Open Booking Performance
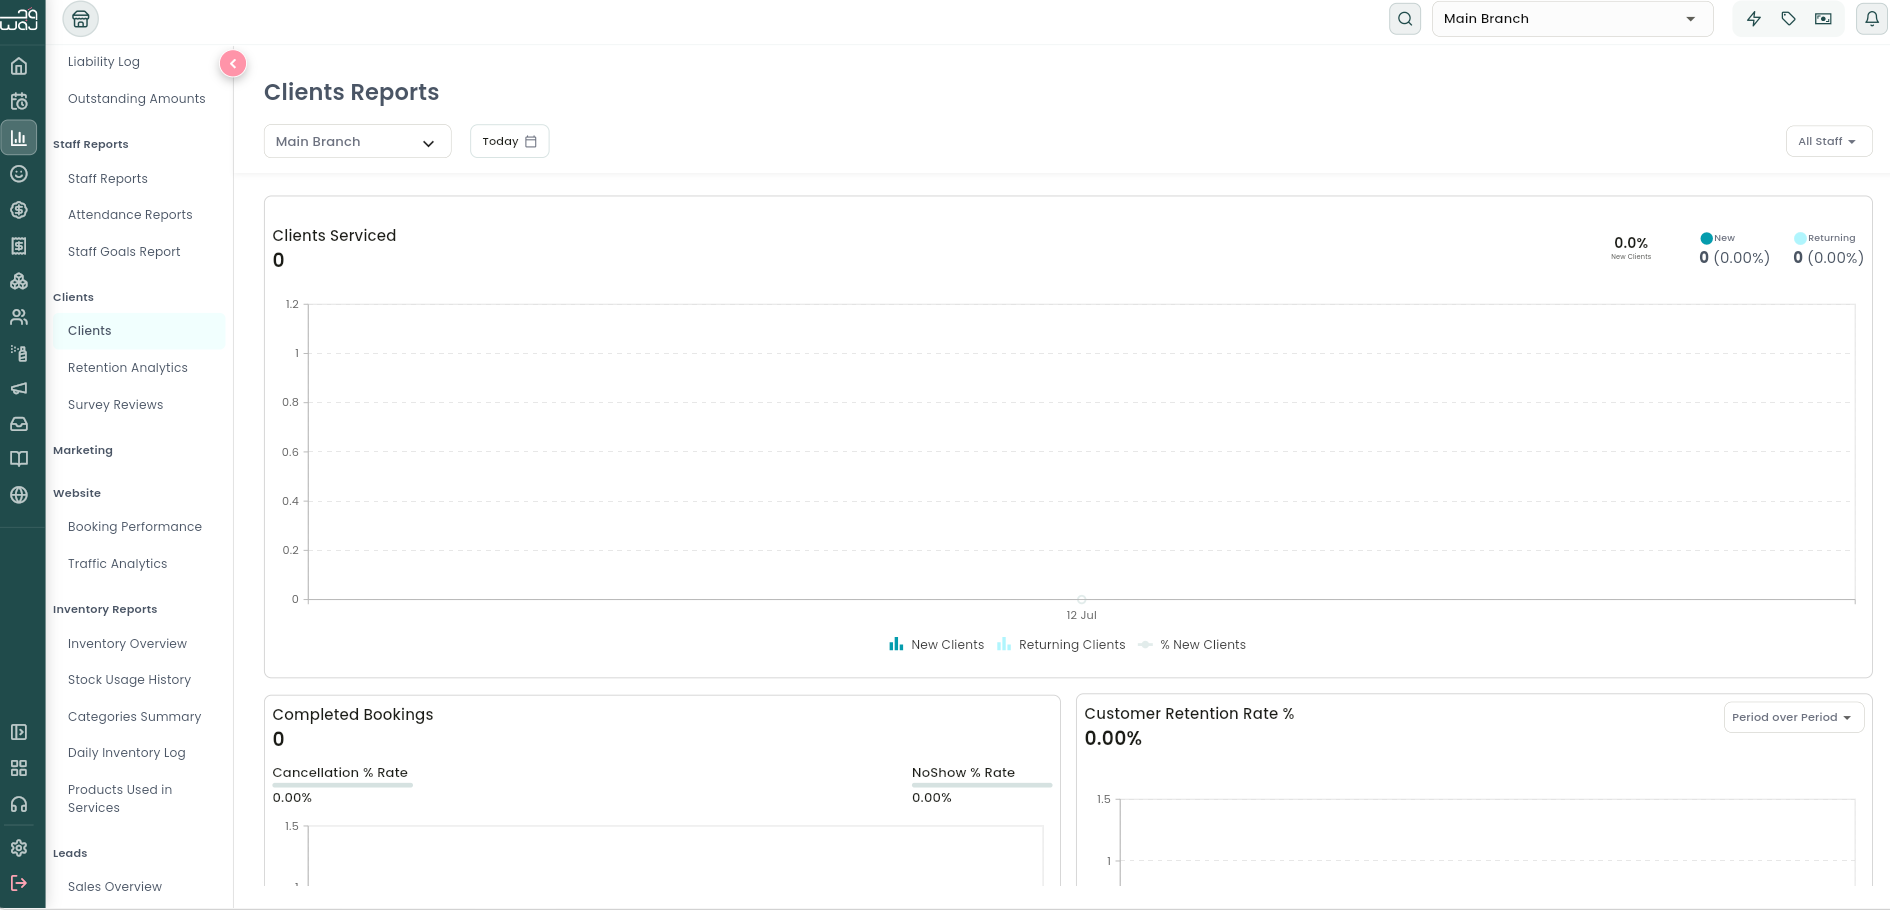The width and height of the screenshot is (1890, 910). point(135,527)
